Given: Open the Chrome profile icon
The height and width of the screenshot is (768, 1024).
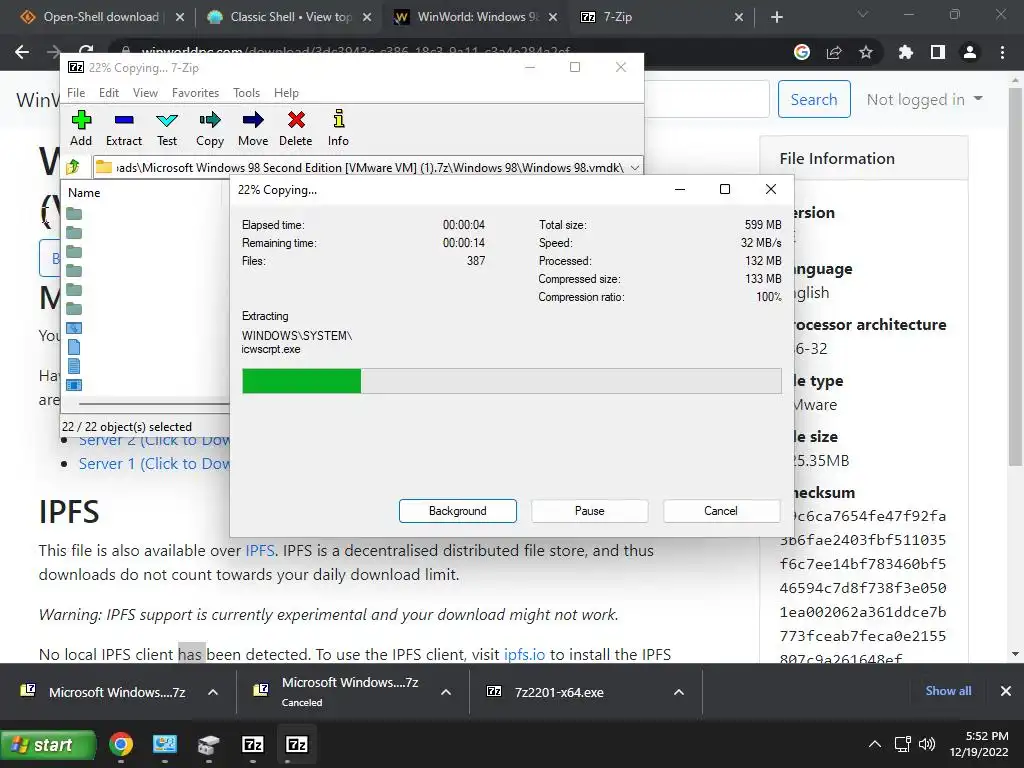Looking at the screenshot, I should tap(970, 52).
